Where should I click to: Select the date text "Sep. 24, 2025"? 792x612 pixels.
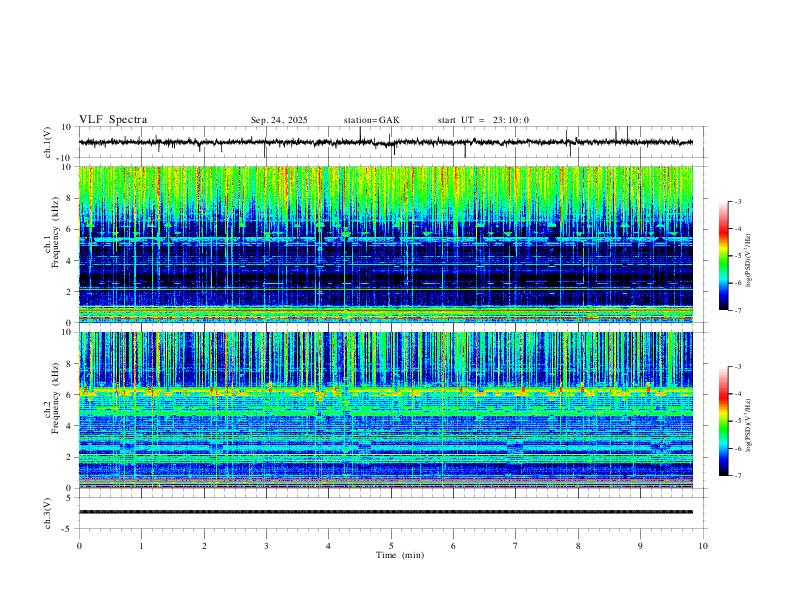[279, 120]
